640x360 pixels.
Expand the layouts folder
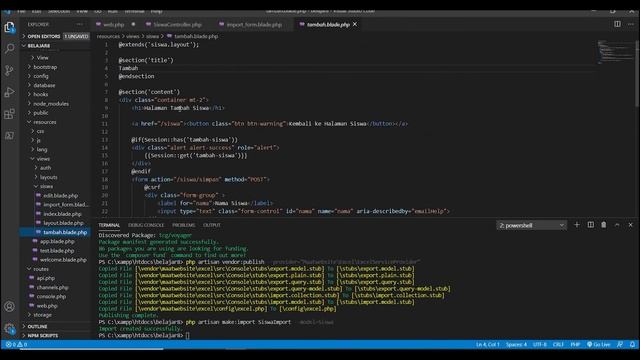(x=49, y=177)
